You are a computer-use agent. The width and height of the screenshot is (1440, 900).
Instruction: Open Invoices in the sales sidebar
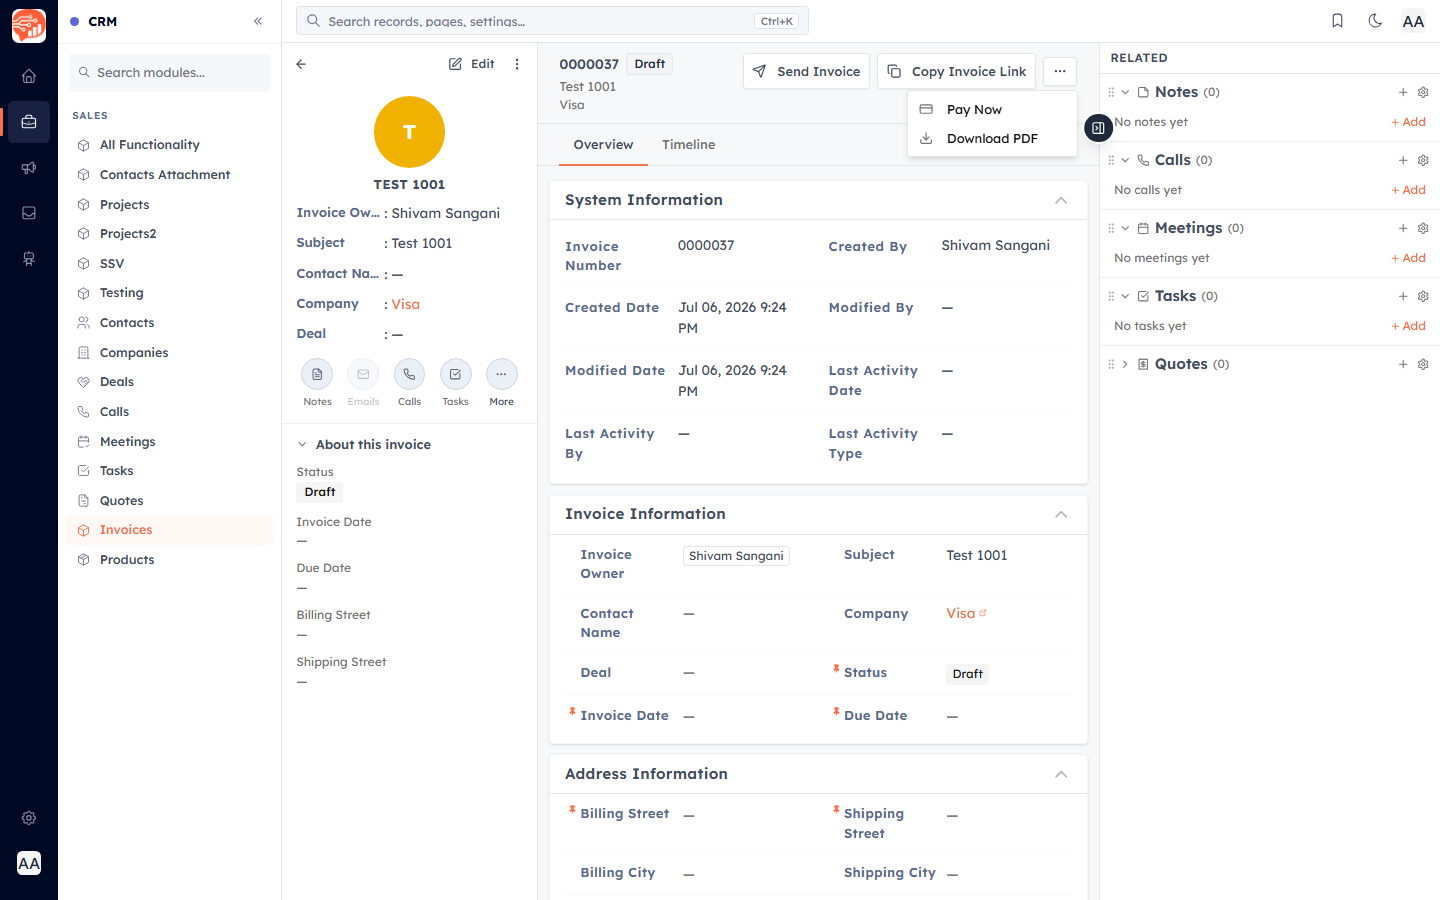[170, 530]
